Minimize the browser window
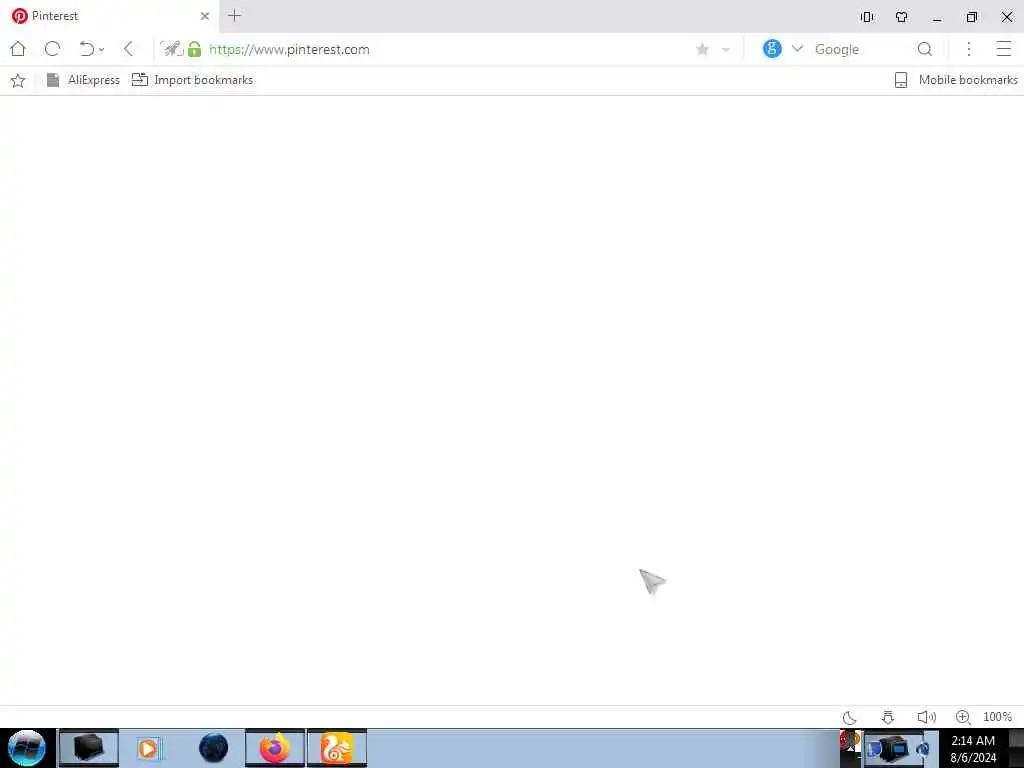This screenshot has width=1024, height=768. (937, 18)
